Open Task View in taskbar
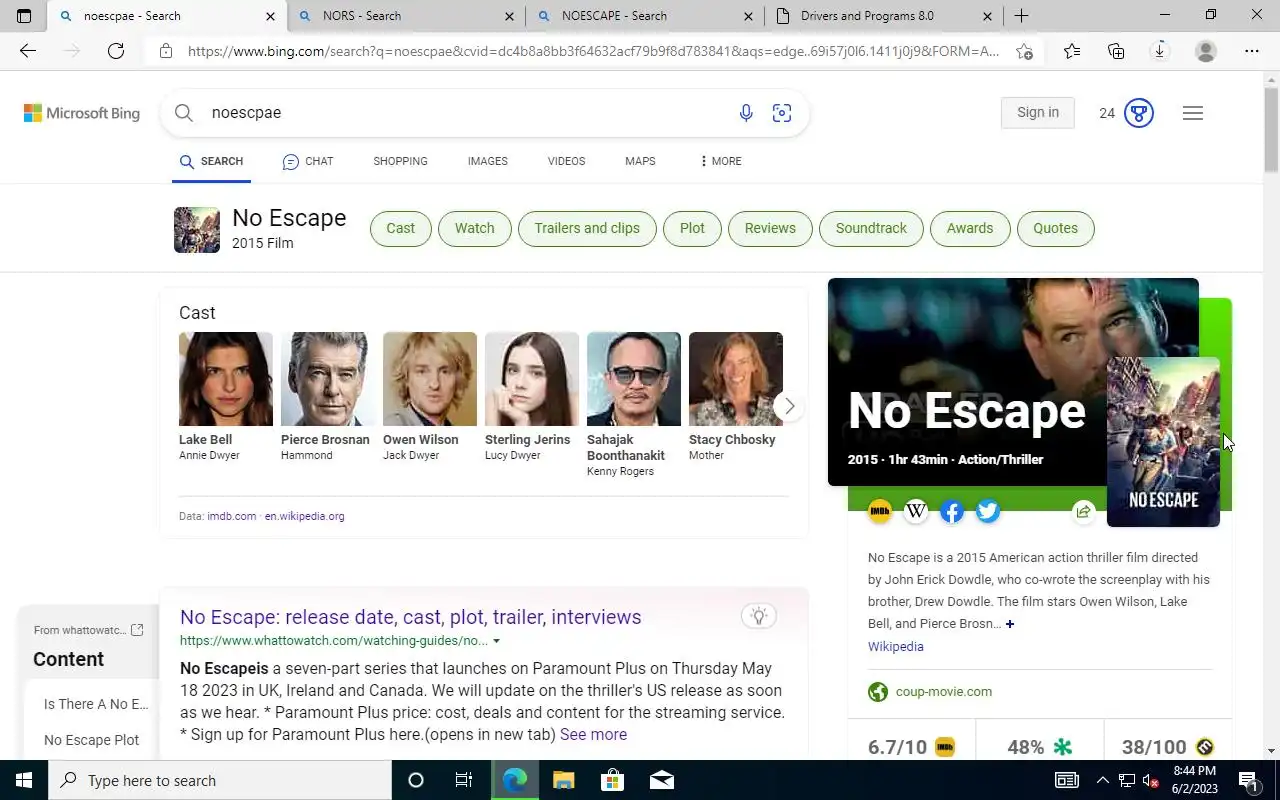The image size is (1280, 800). coord(464,780)
